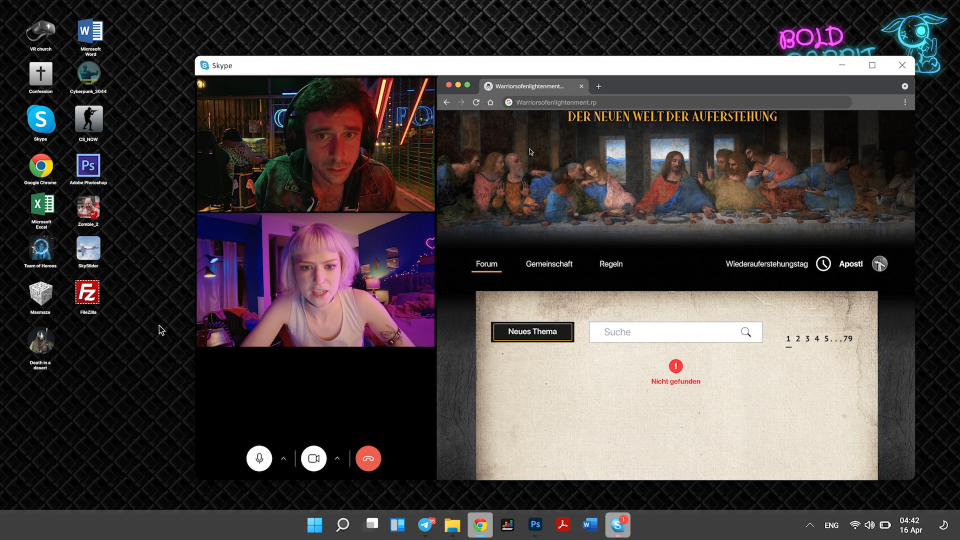Image resolution: width=960 pixels, height=540 pixels.
Task: Click the profile icon at the top right of the browser tab bar
Action: click(x=905, y=86)
